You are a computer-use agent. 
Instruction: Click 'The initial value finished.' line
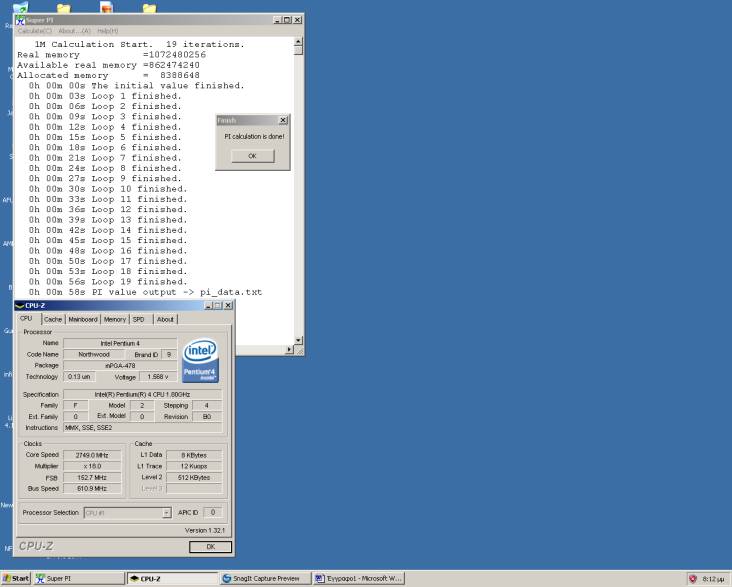(x=136, y=85)
